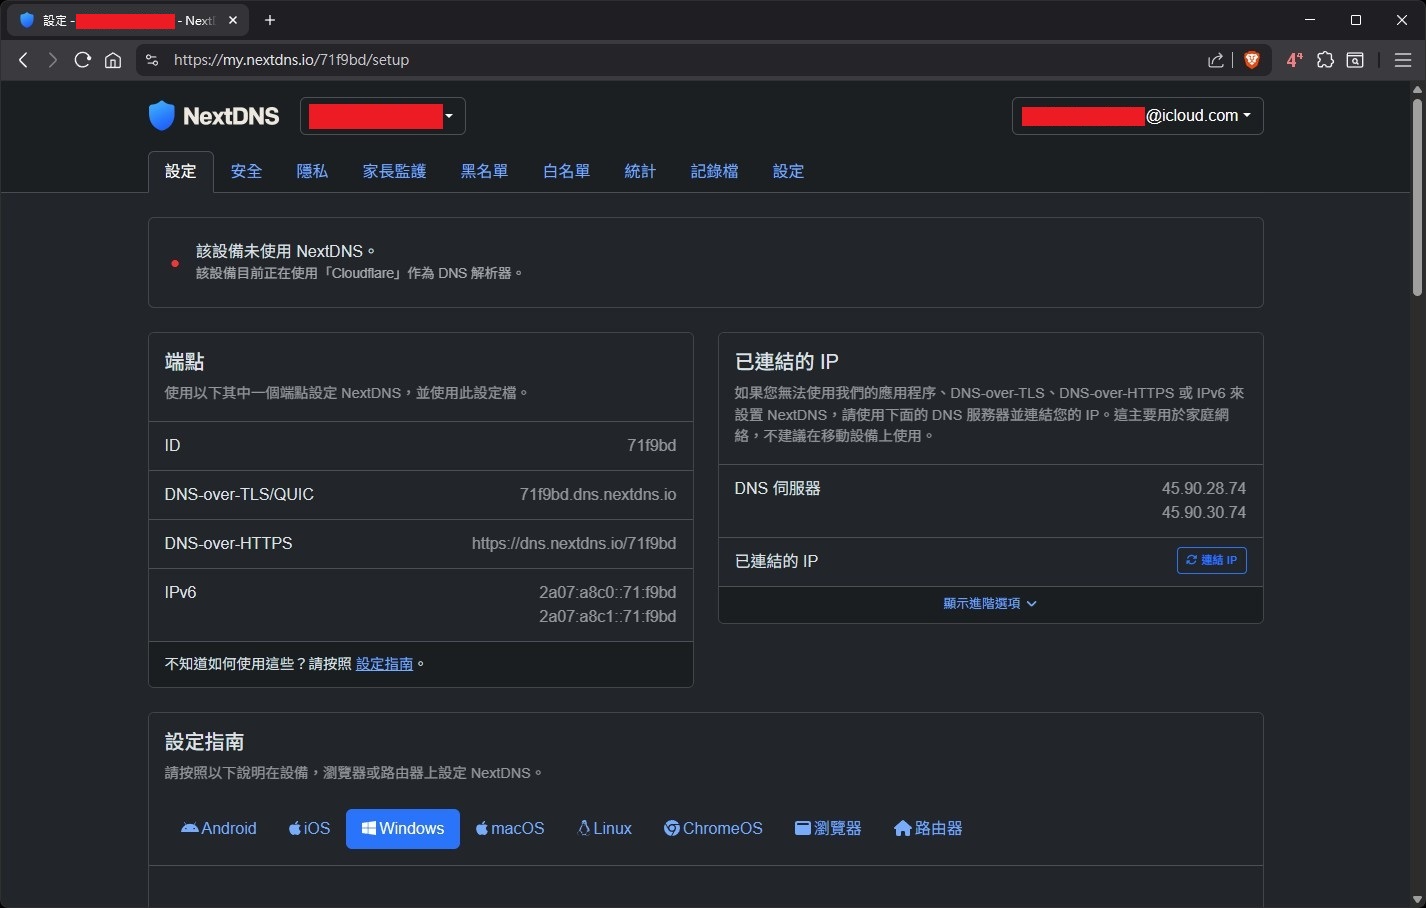
Task: Go back to the previous page
Action: (23, 60)
